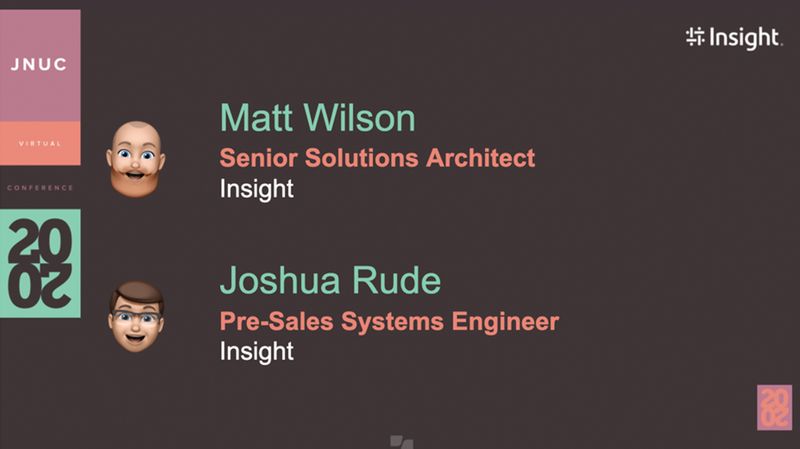Click the gray logo at bottom center
The image size is (800, 449).
[x=402, y=442]
